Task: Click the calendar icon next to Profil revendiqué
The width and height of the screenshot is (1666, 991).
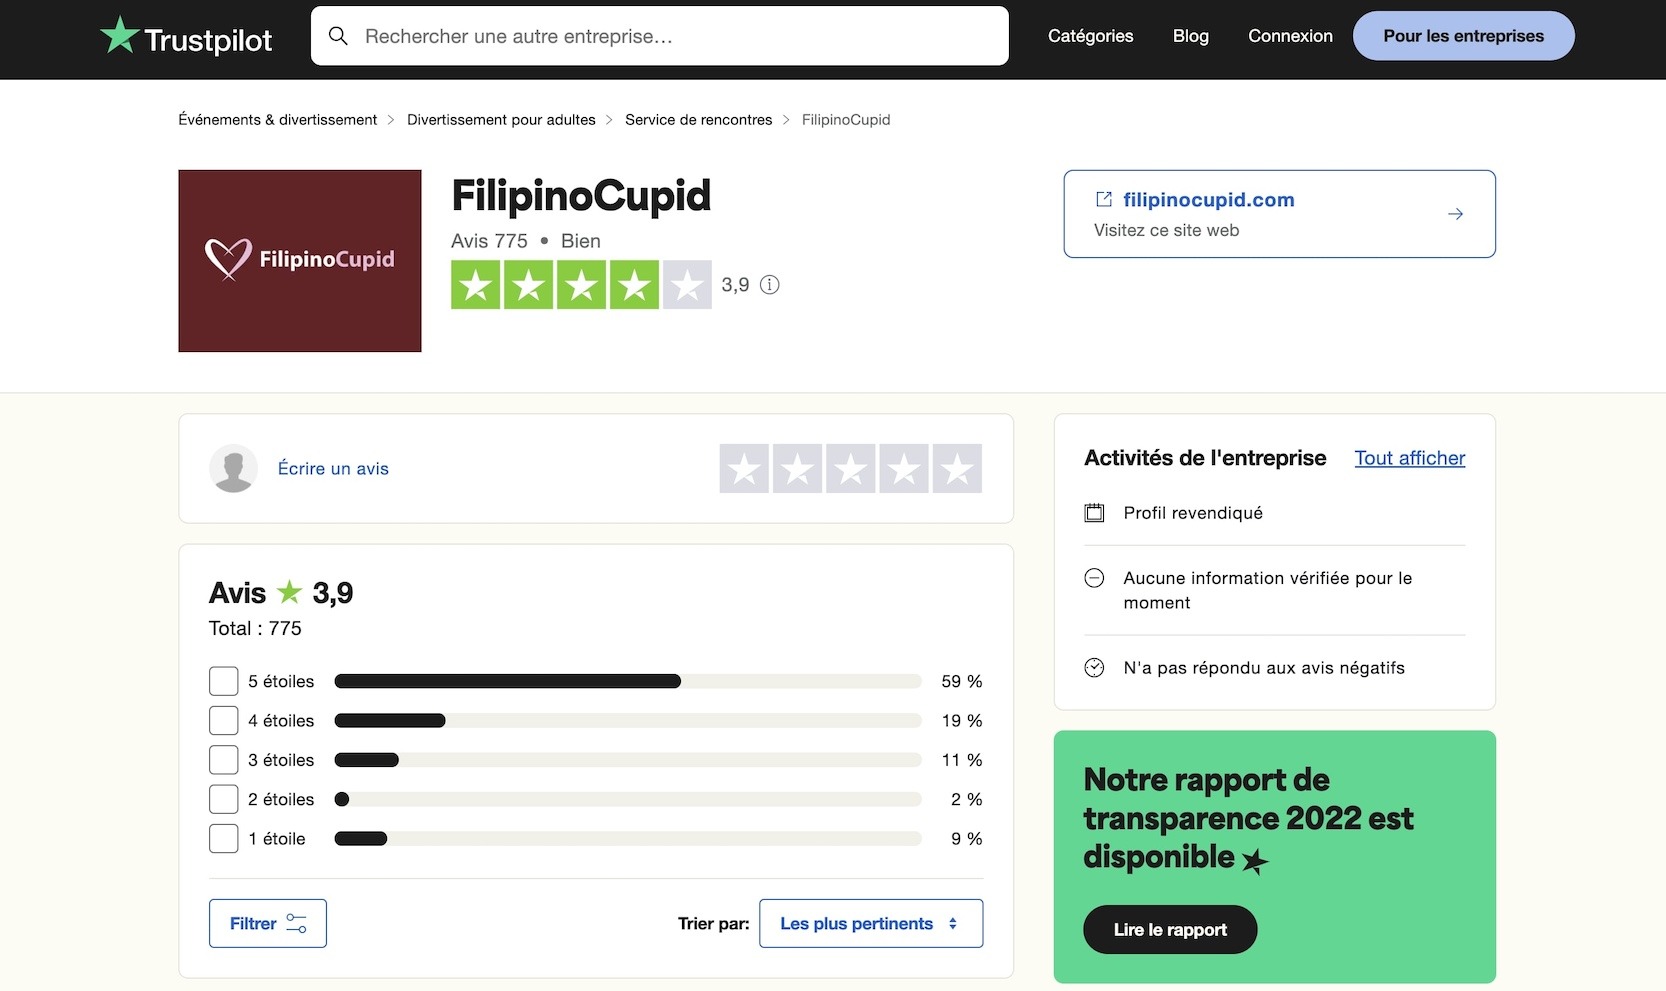Action: point(1095,512)
